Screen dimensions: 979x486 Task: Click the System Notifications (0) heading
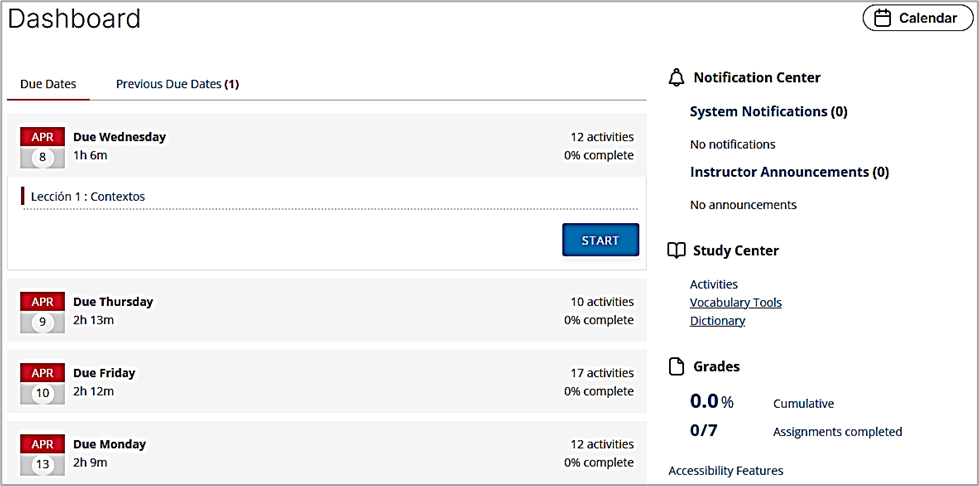(x=769, y=112)
